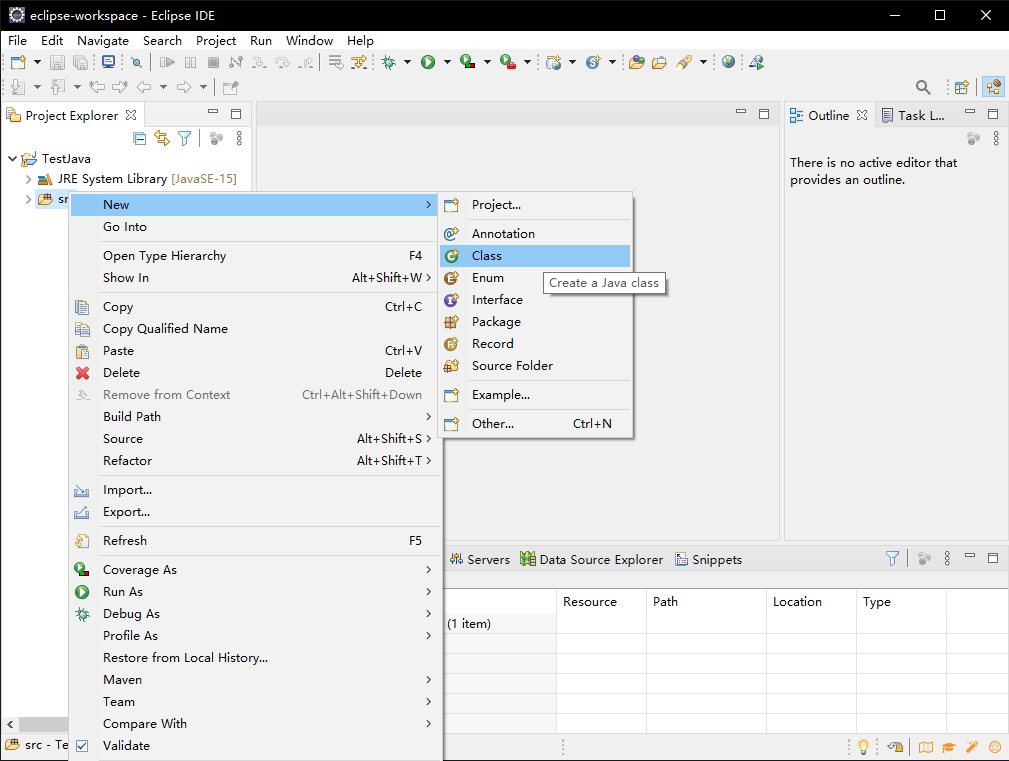This screenshot has height=761, width=1009.
Task: Close the Project Explorer tab
Action: [131, 115]
